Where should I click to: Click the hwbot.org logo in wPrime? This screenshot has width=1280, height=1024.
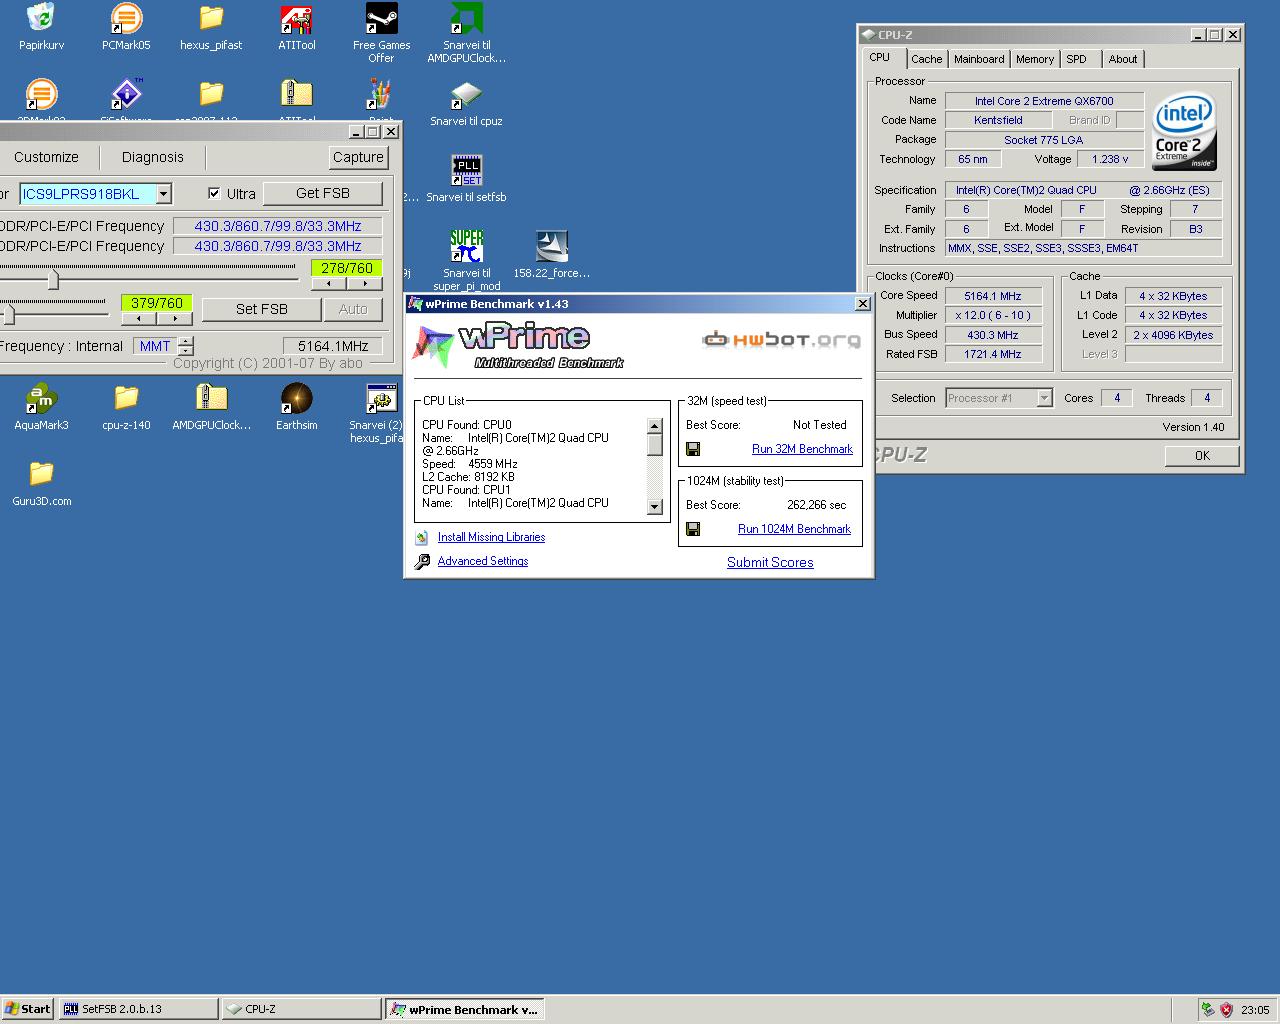click(781, 340)
